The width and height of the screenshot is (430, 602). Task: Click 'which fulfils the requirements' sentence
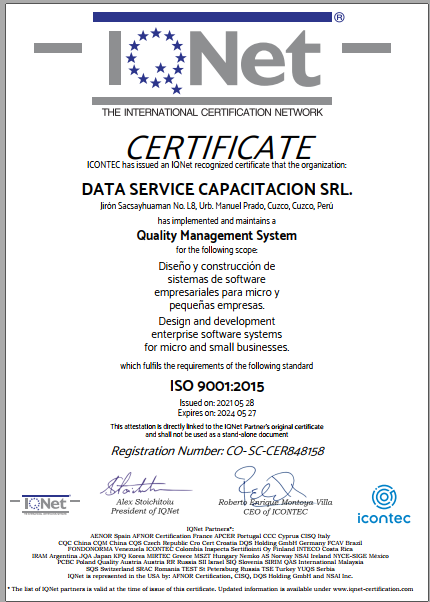217,366
